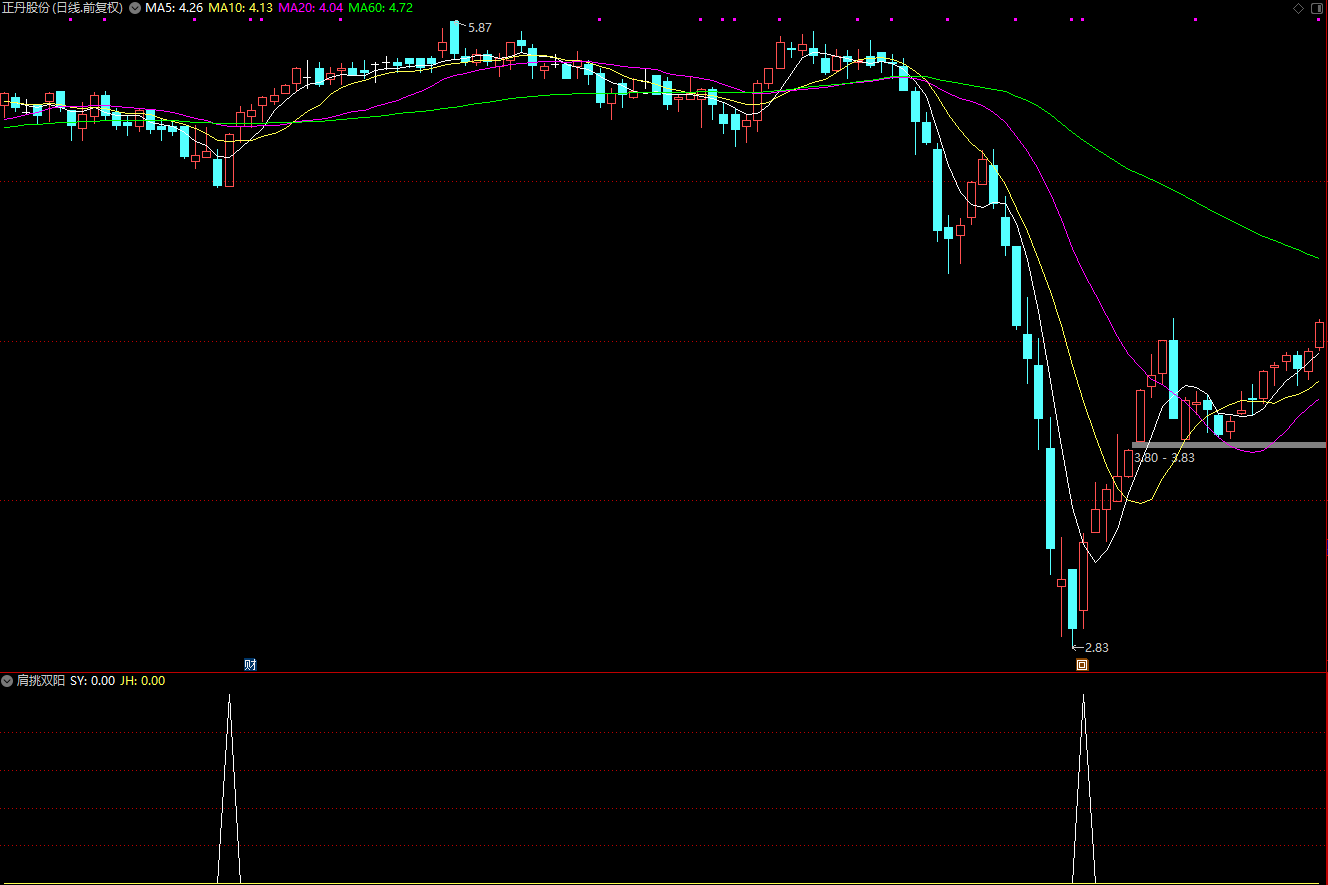Viewport: 1328px width, 885px height.
Task: Click the 肩挑双阳 indicator name
Action: [41, 681]
